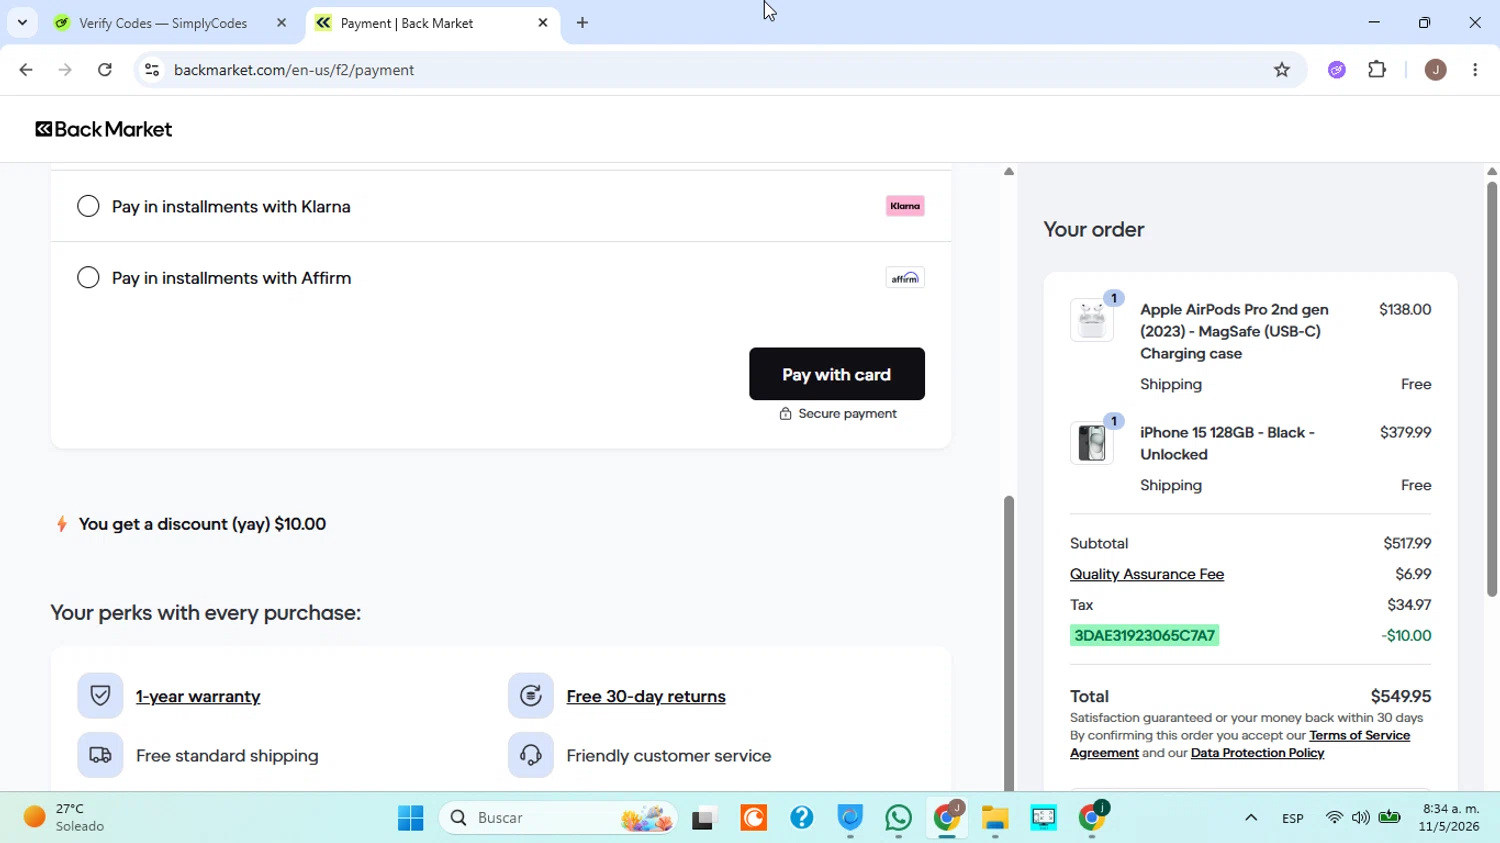
Task: Click the discount lightning bolt icon
Action: 62,524
